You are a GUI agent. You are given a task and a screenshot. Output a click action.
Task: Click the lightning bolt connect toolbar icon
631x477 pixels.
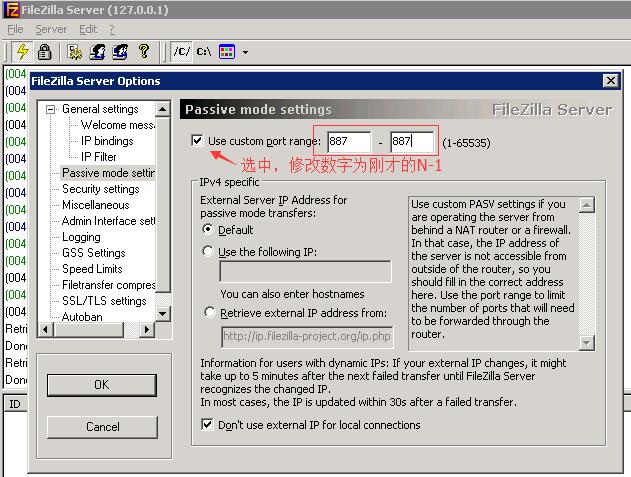[22, 52]
